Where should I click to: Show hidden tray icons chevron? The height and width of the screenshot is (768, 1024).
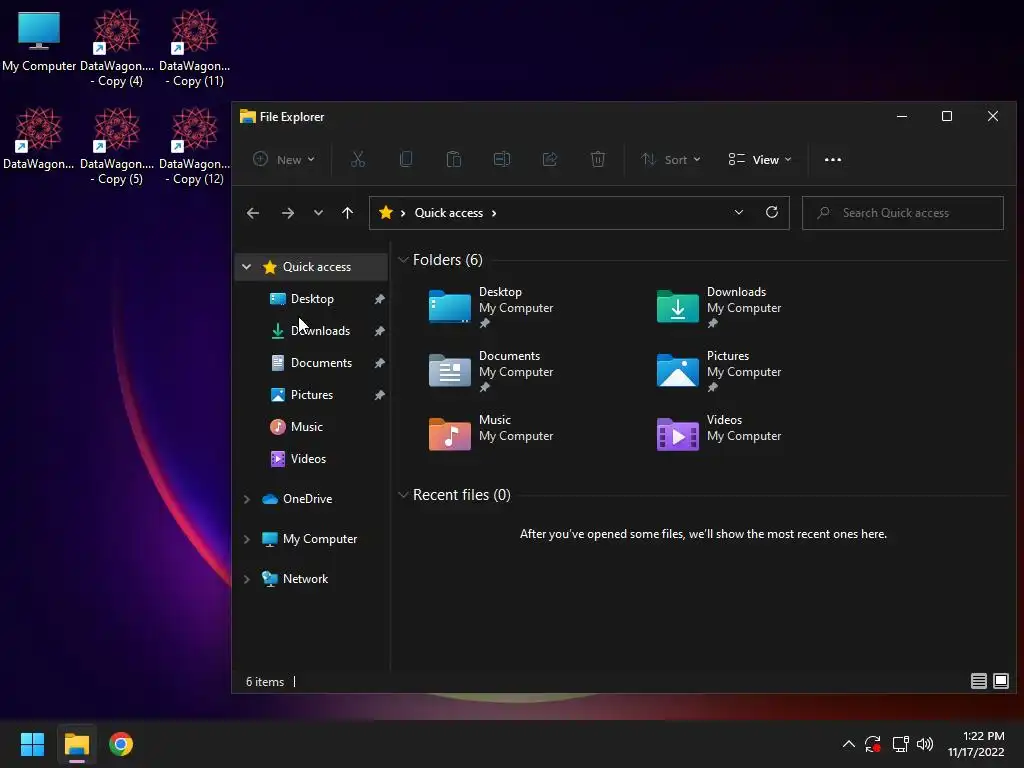click(x=848, y=744)
